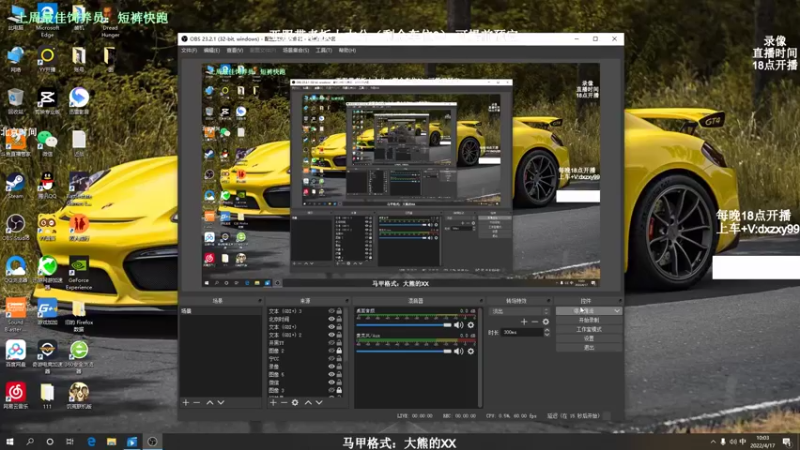Open the View (查看) menu
This screenshot has height=450, width=800.
[x=234, y=51]
